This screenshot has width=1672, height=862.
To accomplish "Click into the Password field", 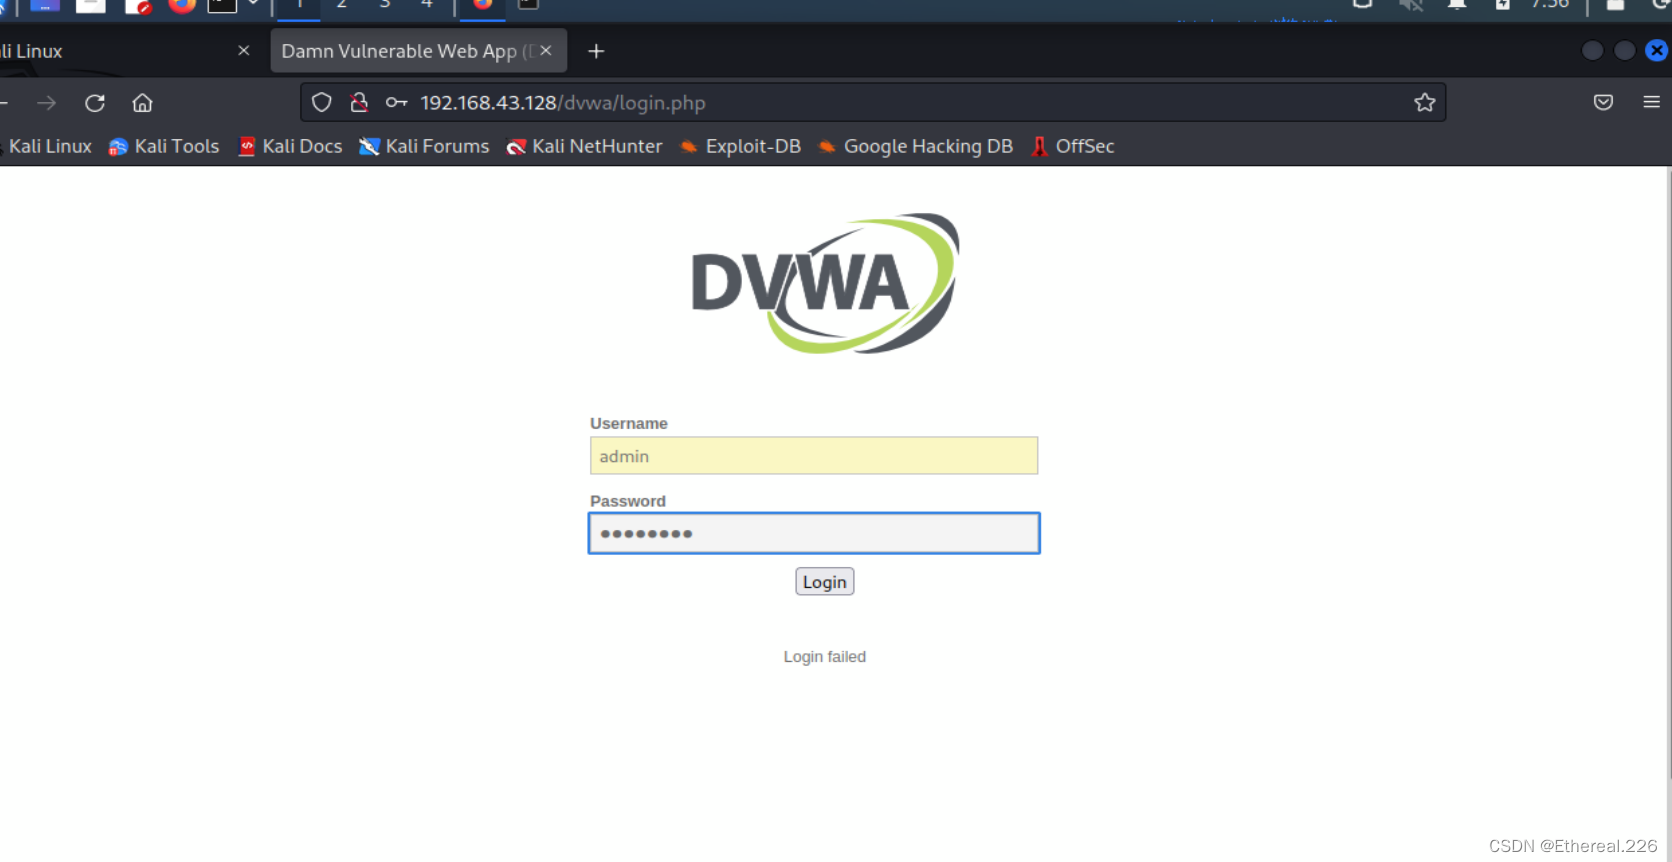I will 814,533.
